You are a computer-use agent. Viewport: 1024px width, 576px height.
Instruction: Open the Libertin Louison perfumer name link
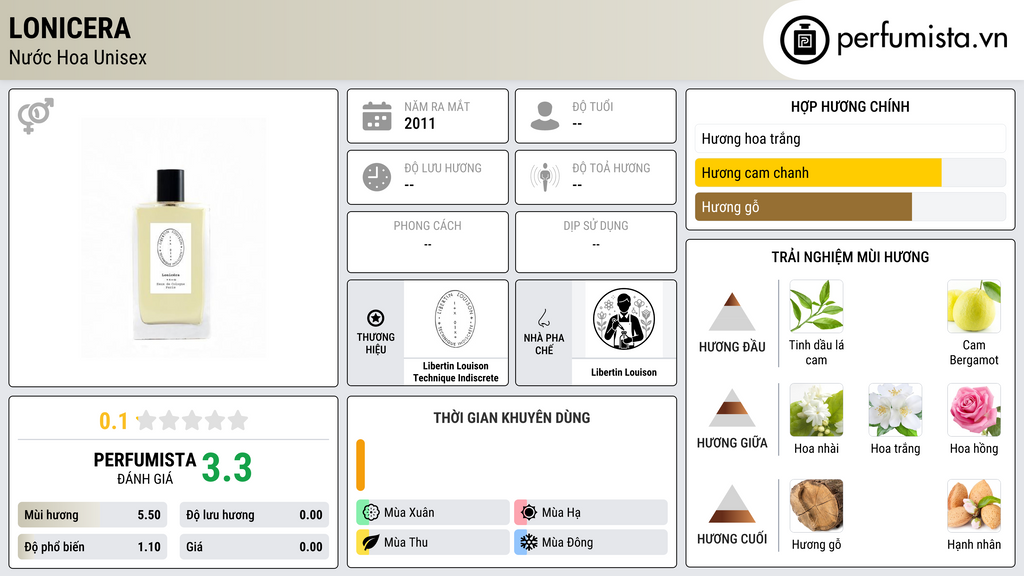click(624, 372)
